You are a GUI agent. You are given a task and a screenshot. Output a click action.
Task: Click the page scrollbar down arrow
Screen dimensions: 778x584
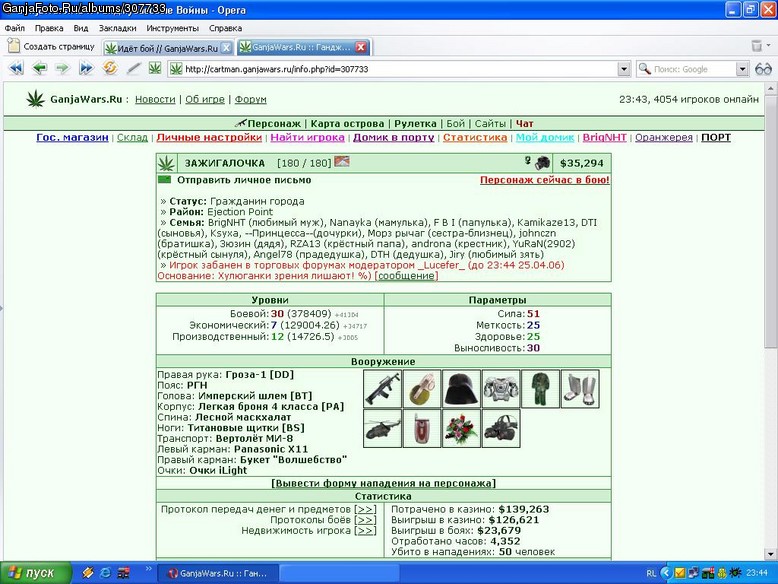[771, 554]
